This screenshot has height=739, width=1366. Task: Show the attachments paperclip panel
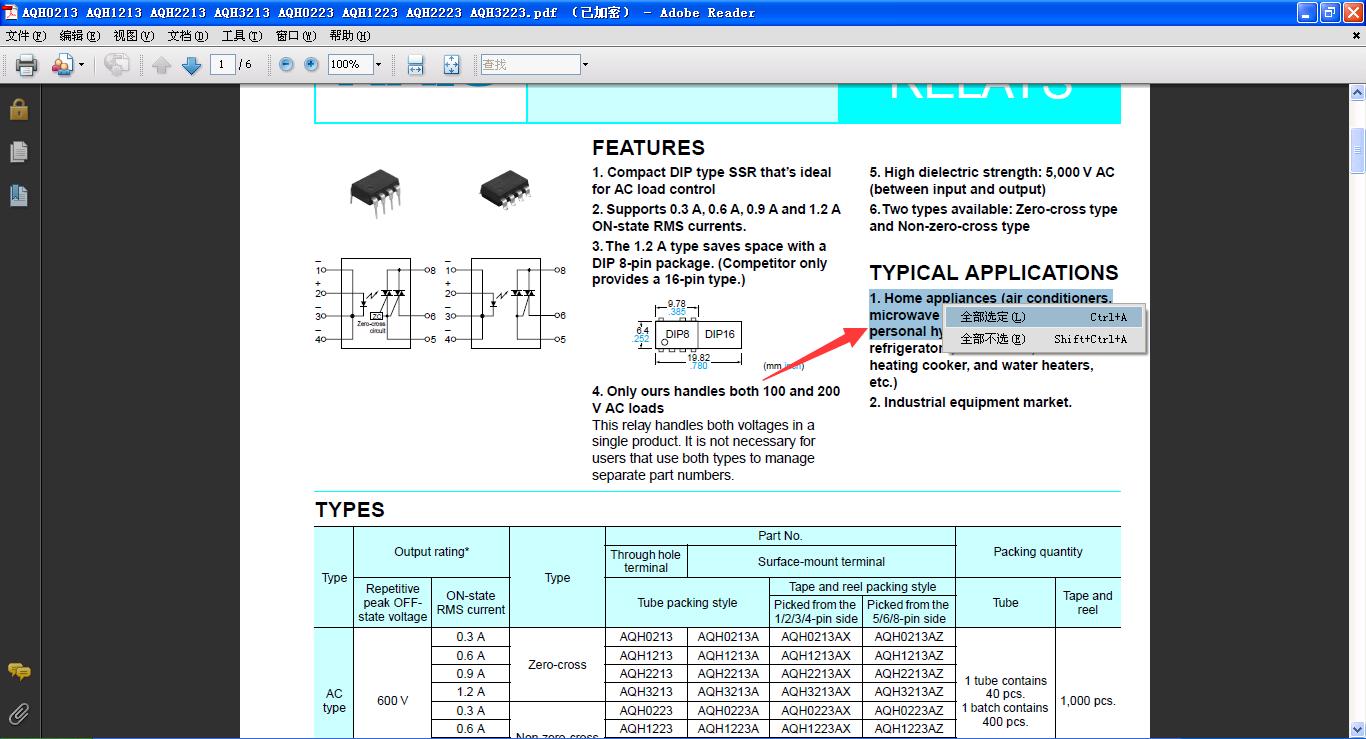[x=18, y=713]
